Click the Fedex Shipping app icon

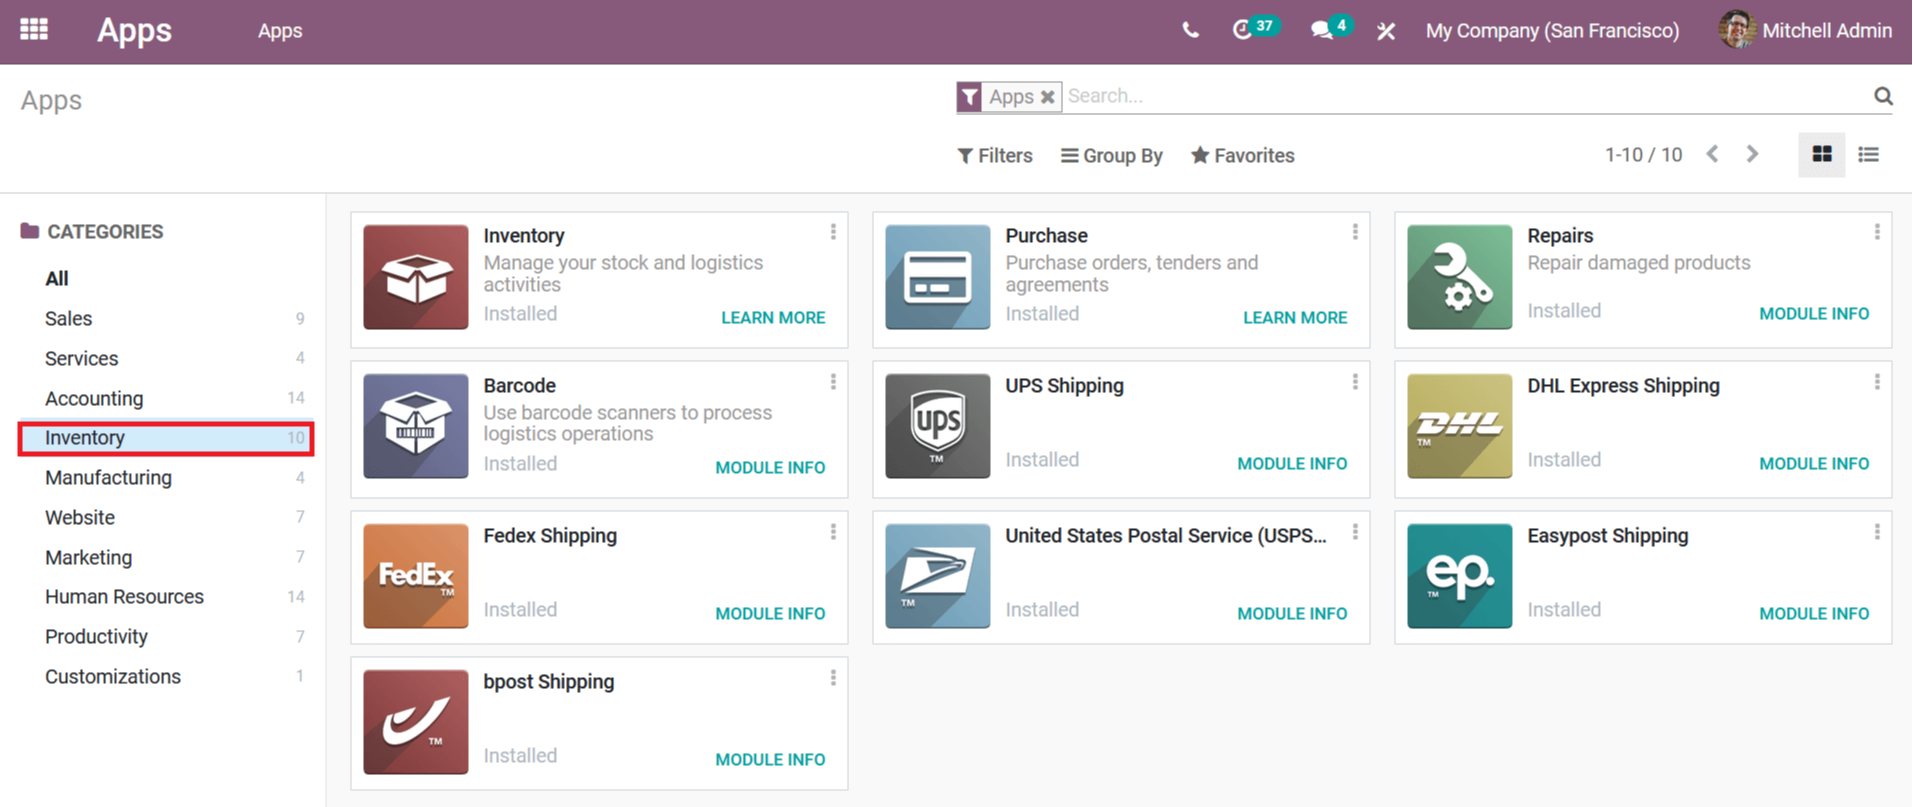416,576
